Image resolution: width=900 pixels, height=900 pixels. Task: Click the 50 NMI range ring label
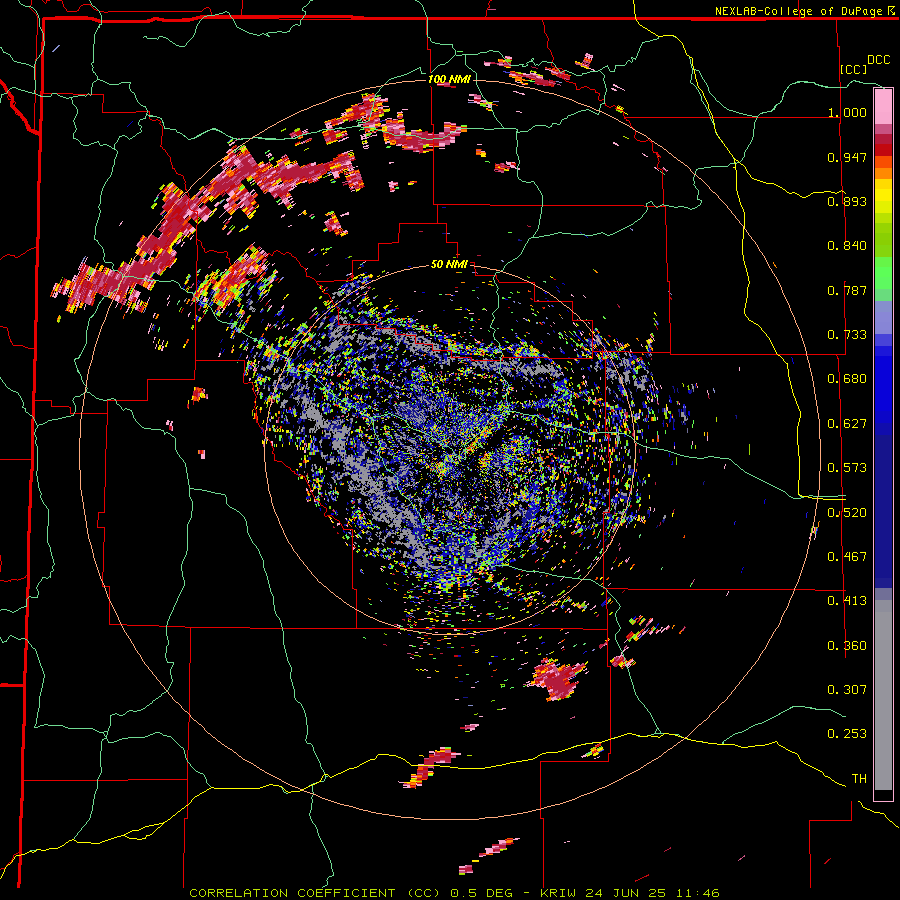click(449, 264)
